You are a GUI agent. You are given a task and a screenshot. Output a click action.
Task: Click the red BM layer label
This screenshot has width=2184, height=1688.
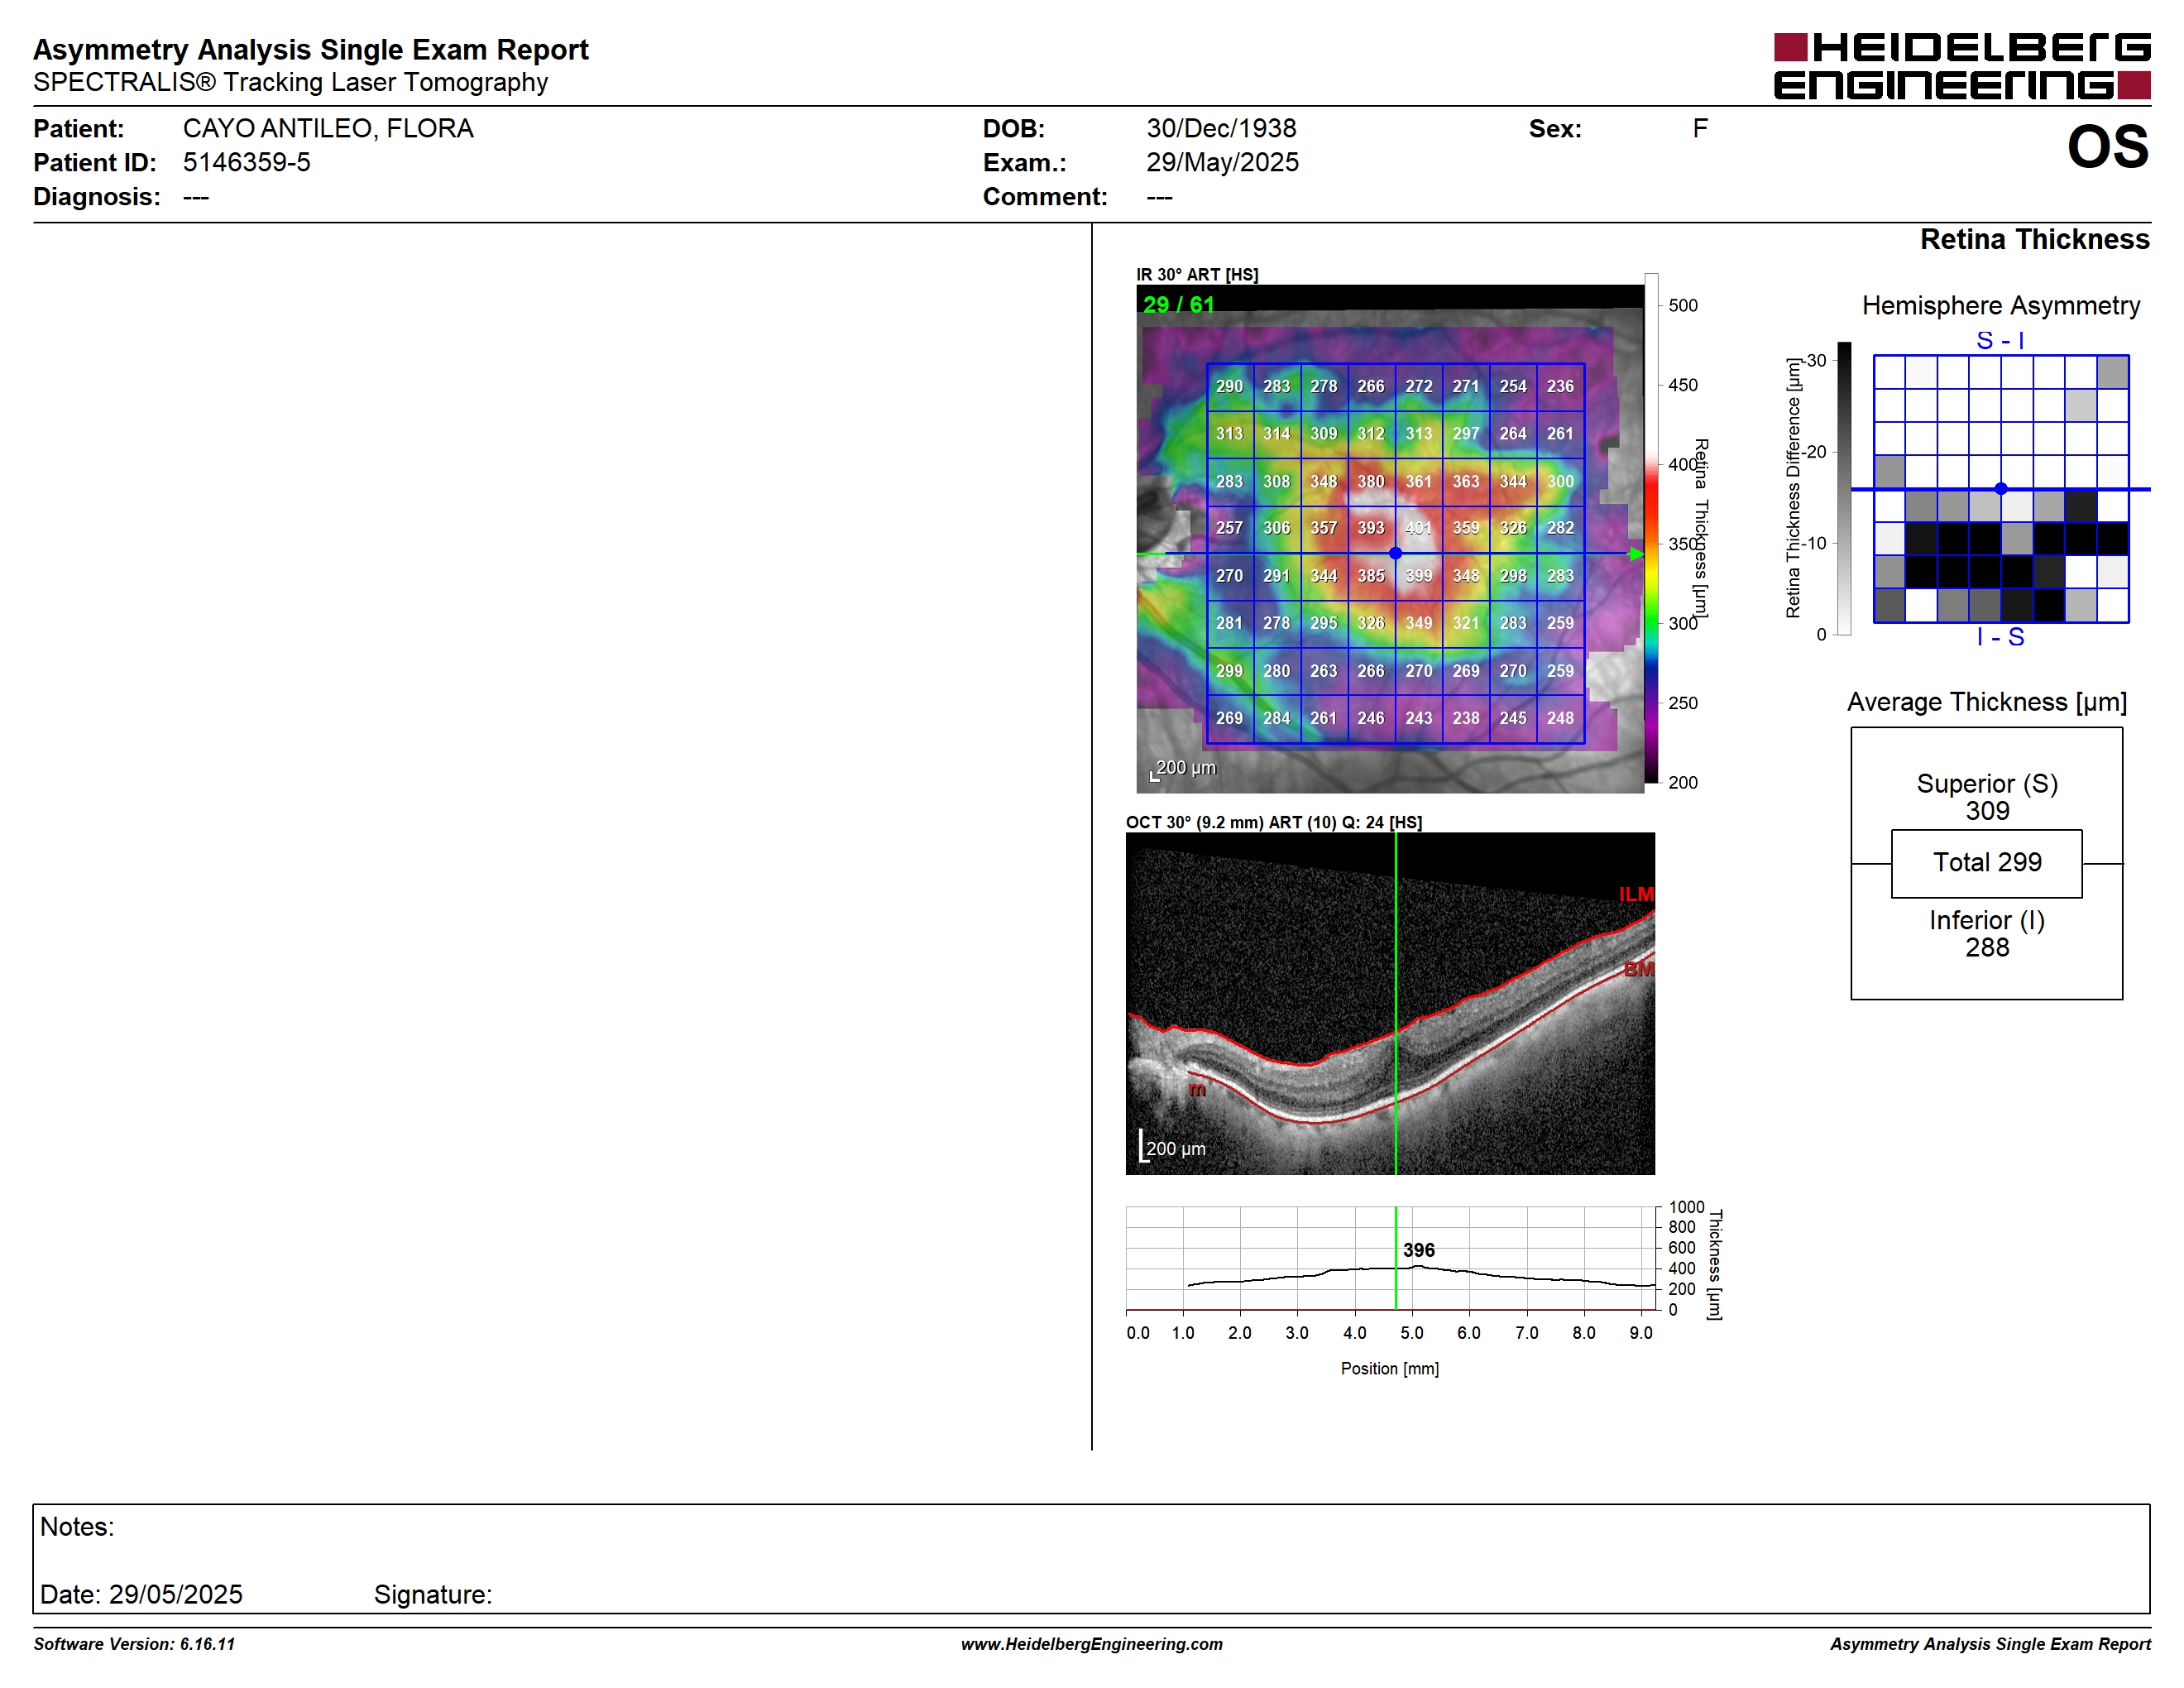tap(1639, 969)
